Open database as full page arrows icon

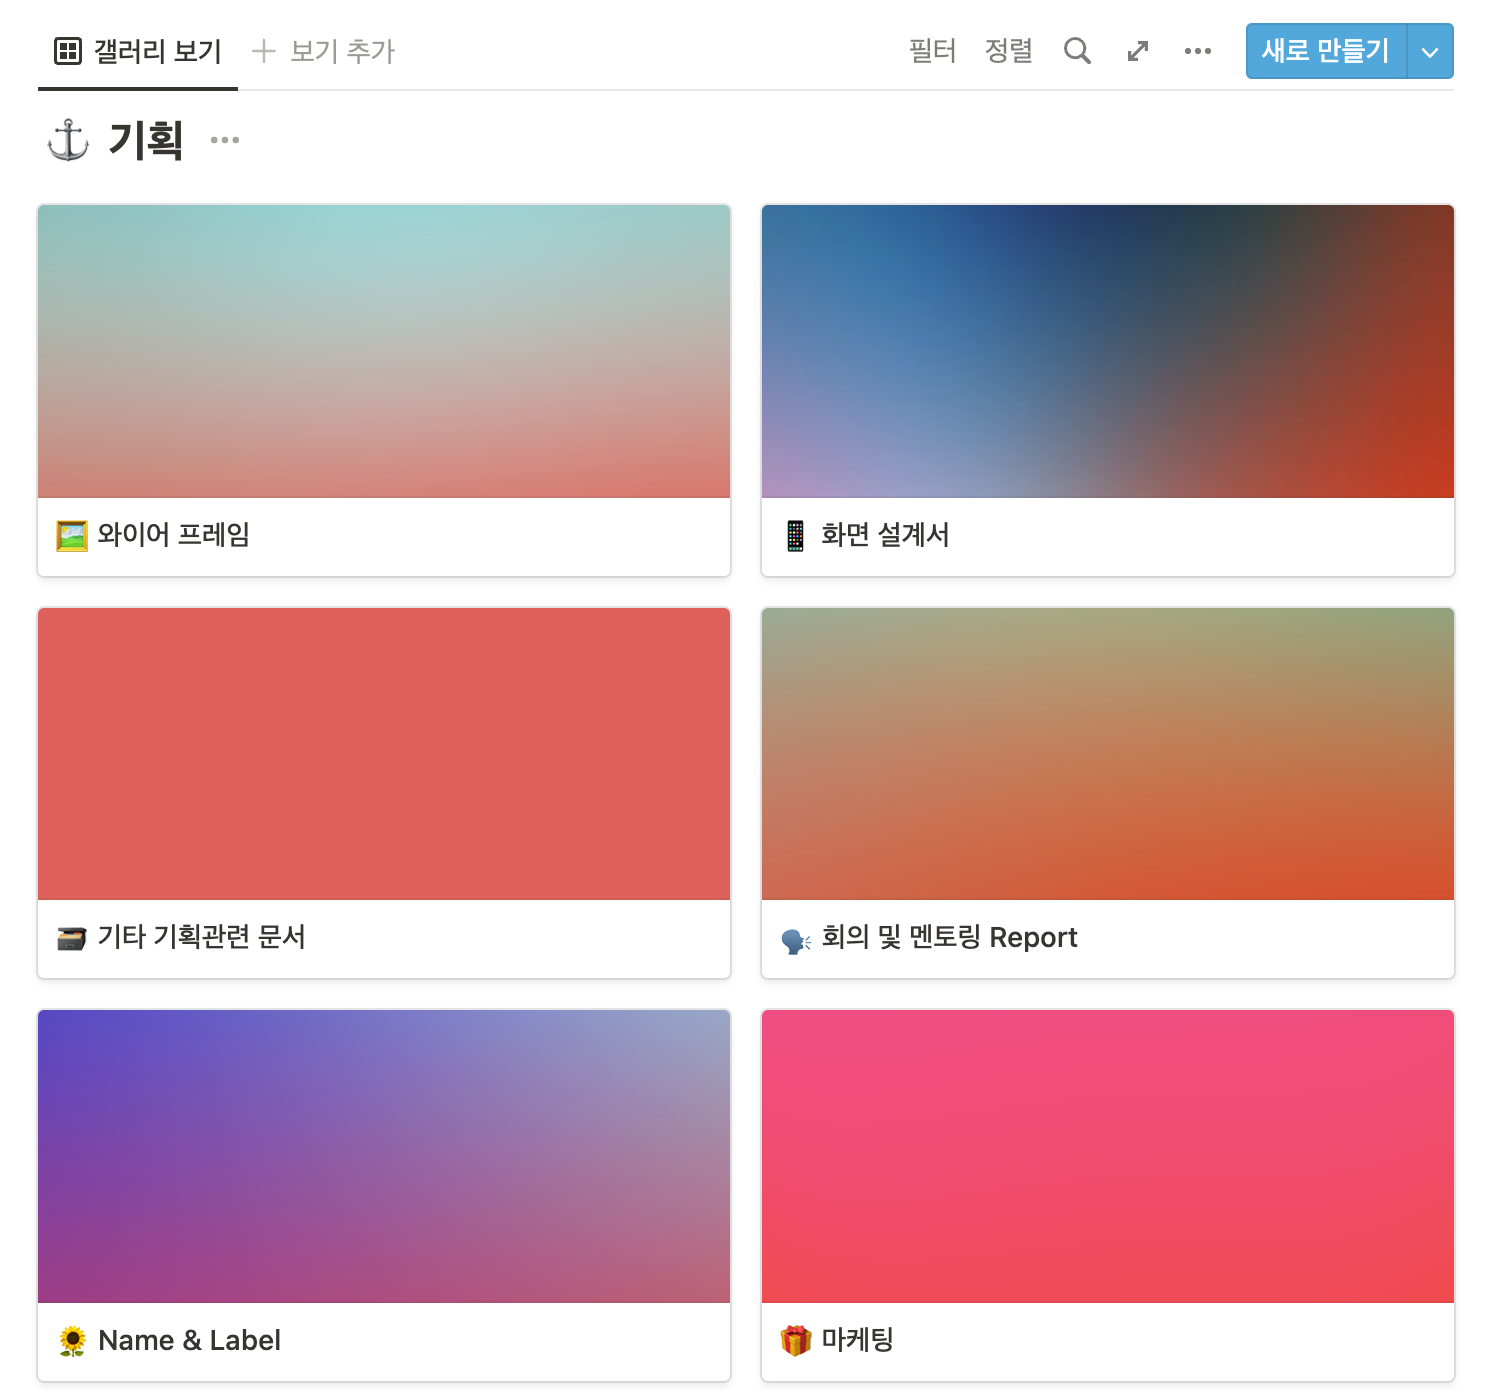pos(1138,51)
